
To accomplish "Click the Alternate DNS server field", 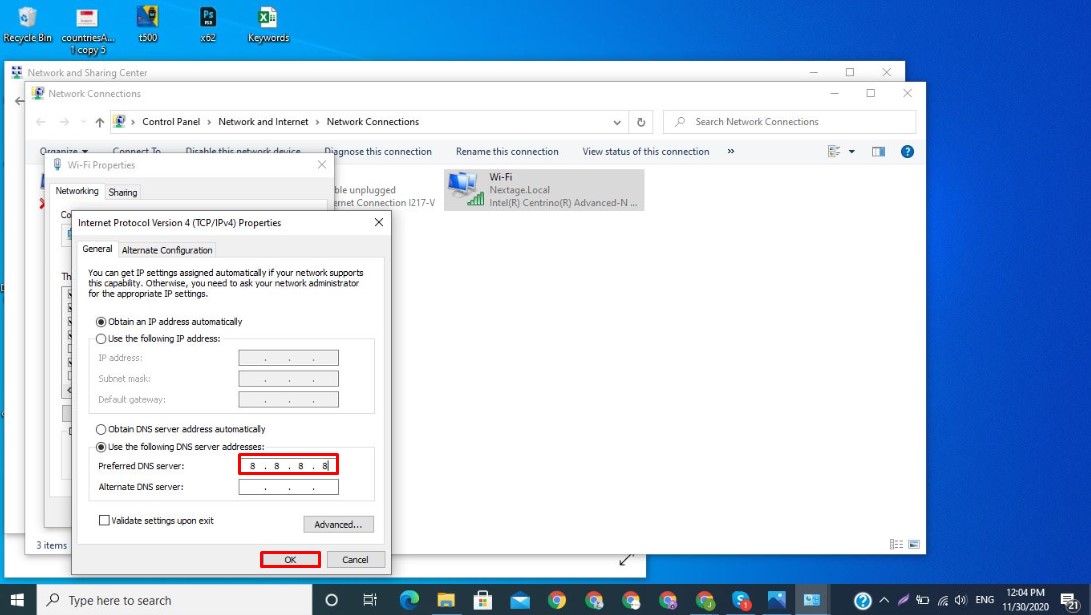I will click(289, 487).
